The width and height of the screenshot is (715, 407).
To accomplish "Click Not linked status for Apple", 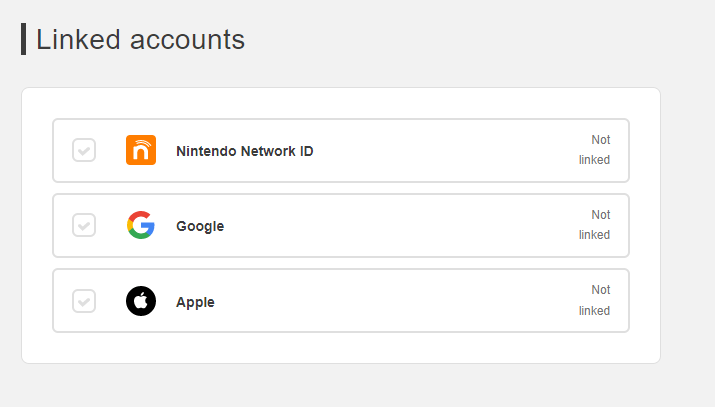I will (x=595, y=300).
